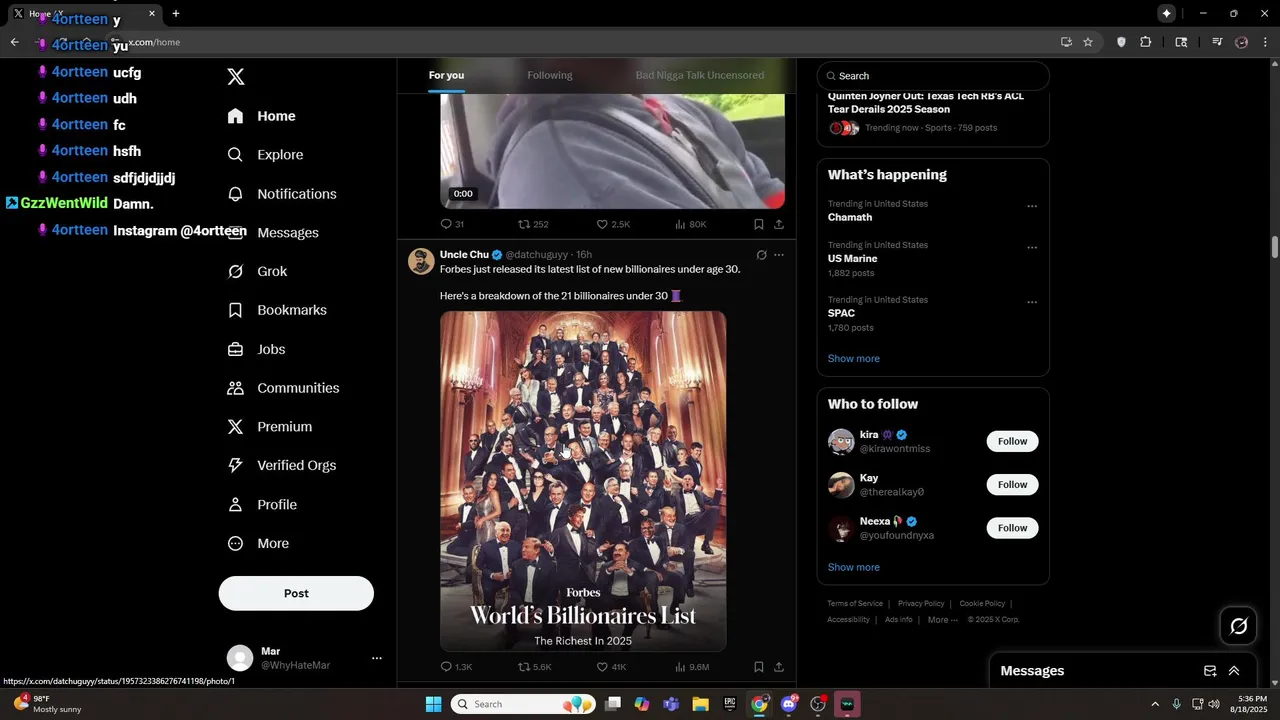Open Notifications from the sidebar
Screen dimensions: 1280x720
point(282,194)
